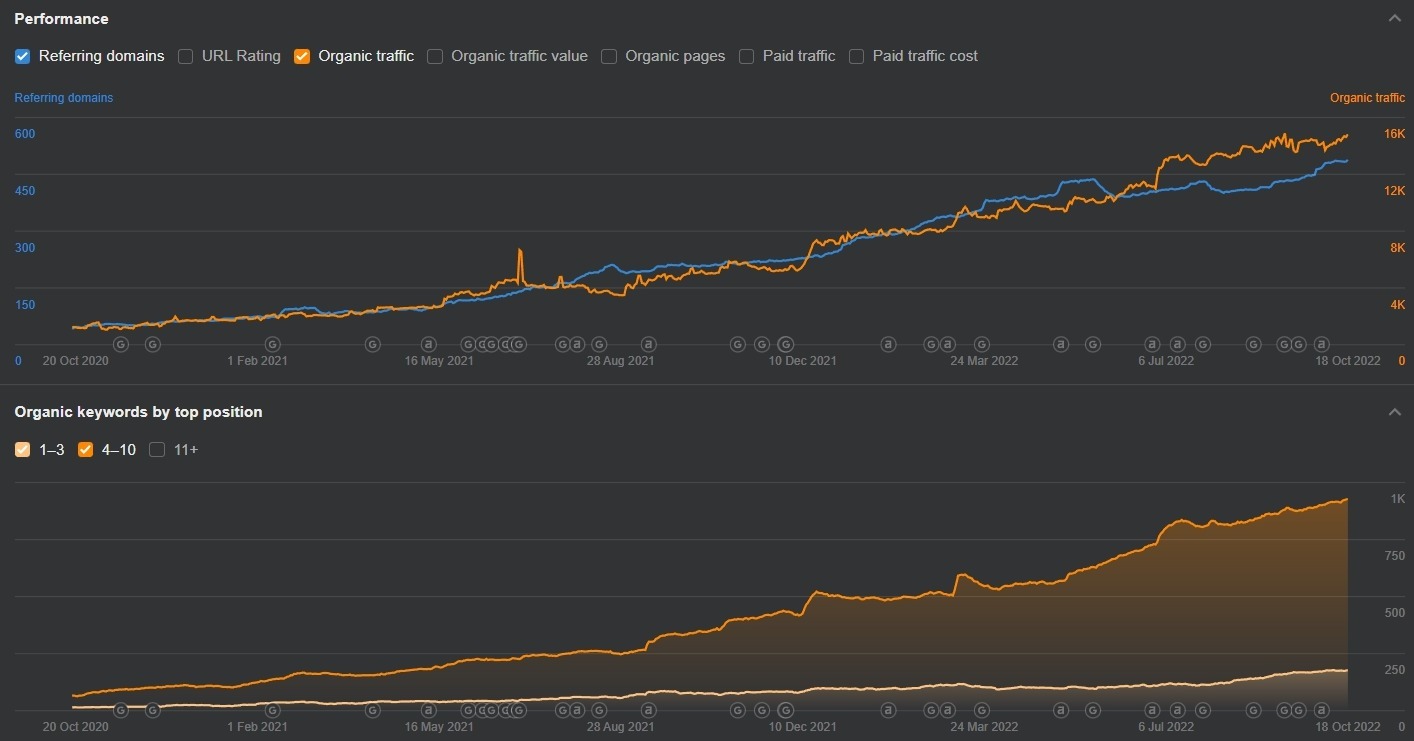Click 6 Jul 2022 date in Performance chart
1414x741 pixels.
(x=1166, y=361)
